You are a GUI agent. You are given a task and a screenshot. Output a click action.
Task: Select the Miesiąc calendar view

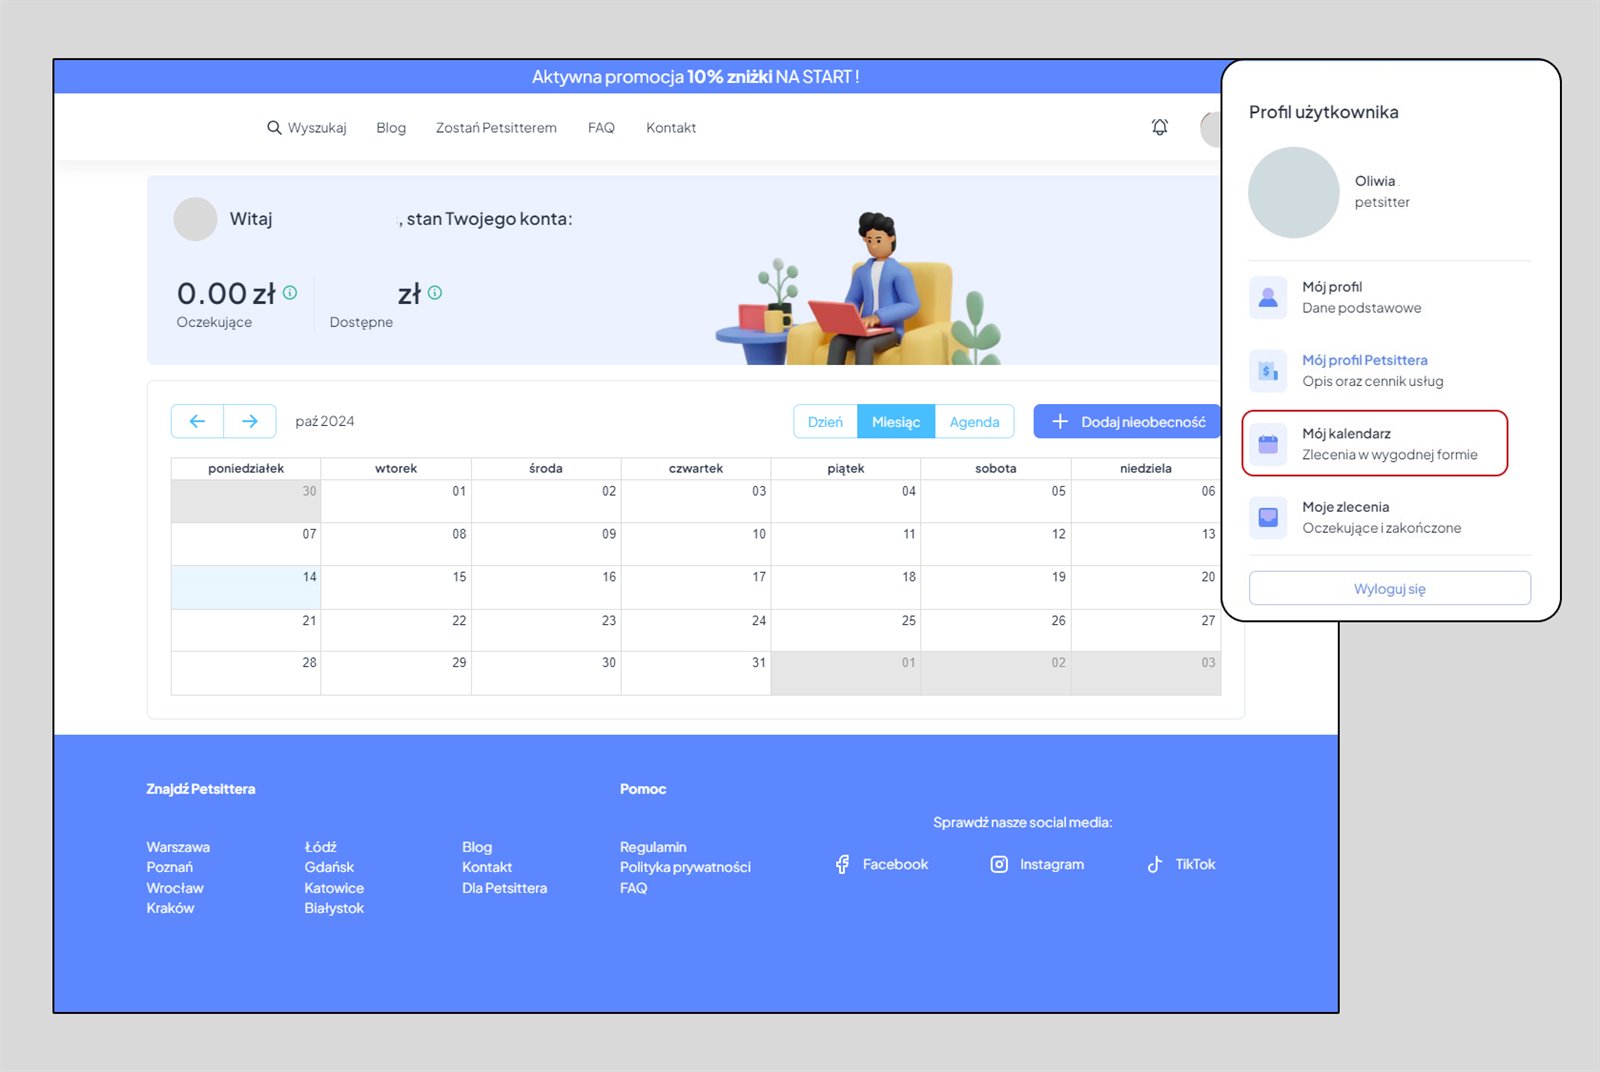click(896, 422)
